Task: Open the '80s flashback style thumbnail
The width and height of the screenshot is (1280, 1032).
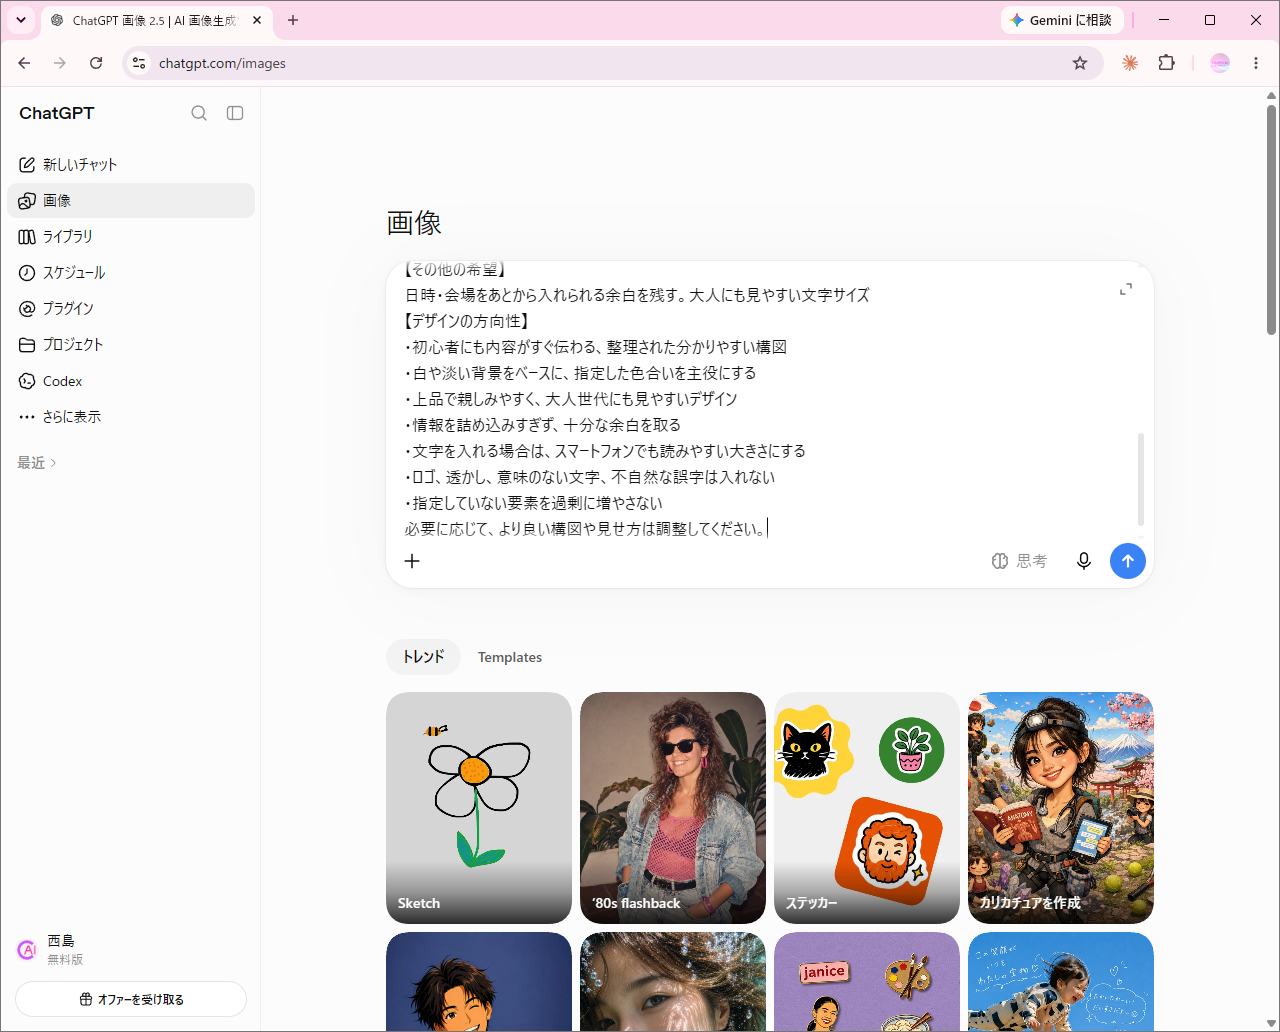Action: 673,808
